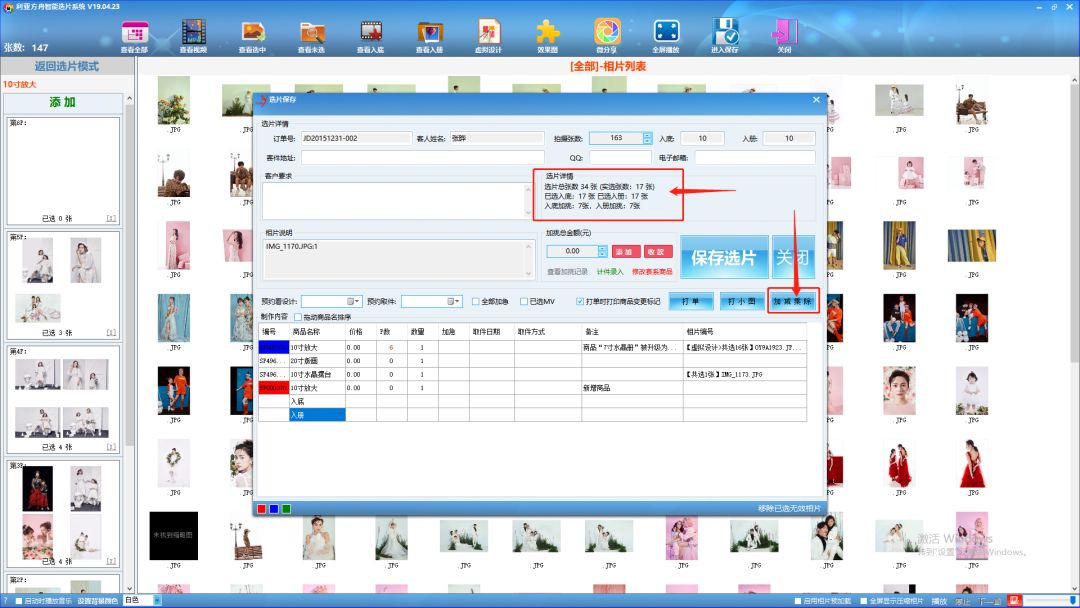Open 查看入册 album toolbar icon
Viewport: 1080px width, 608px height.
coord(430,36)
